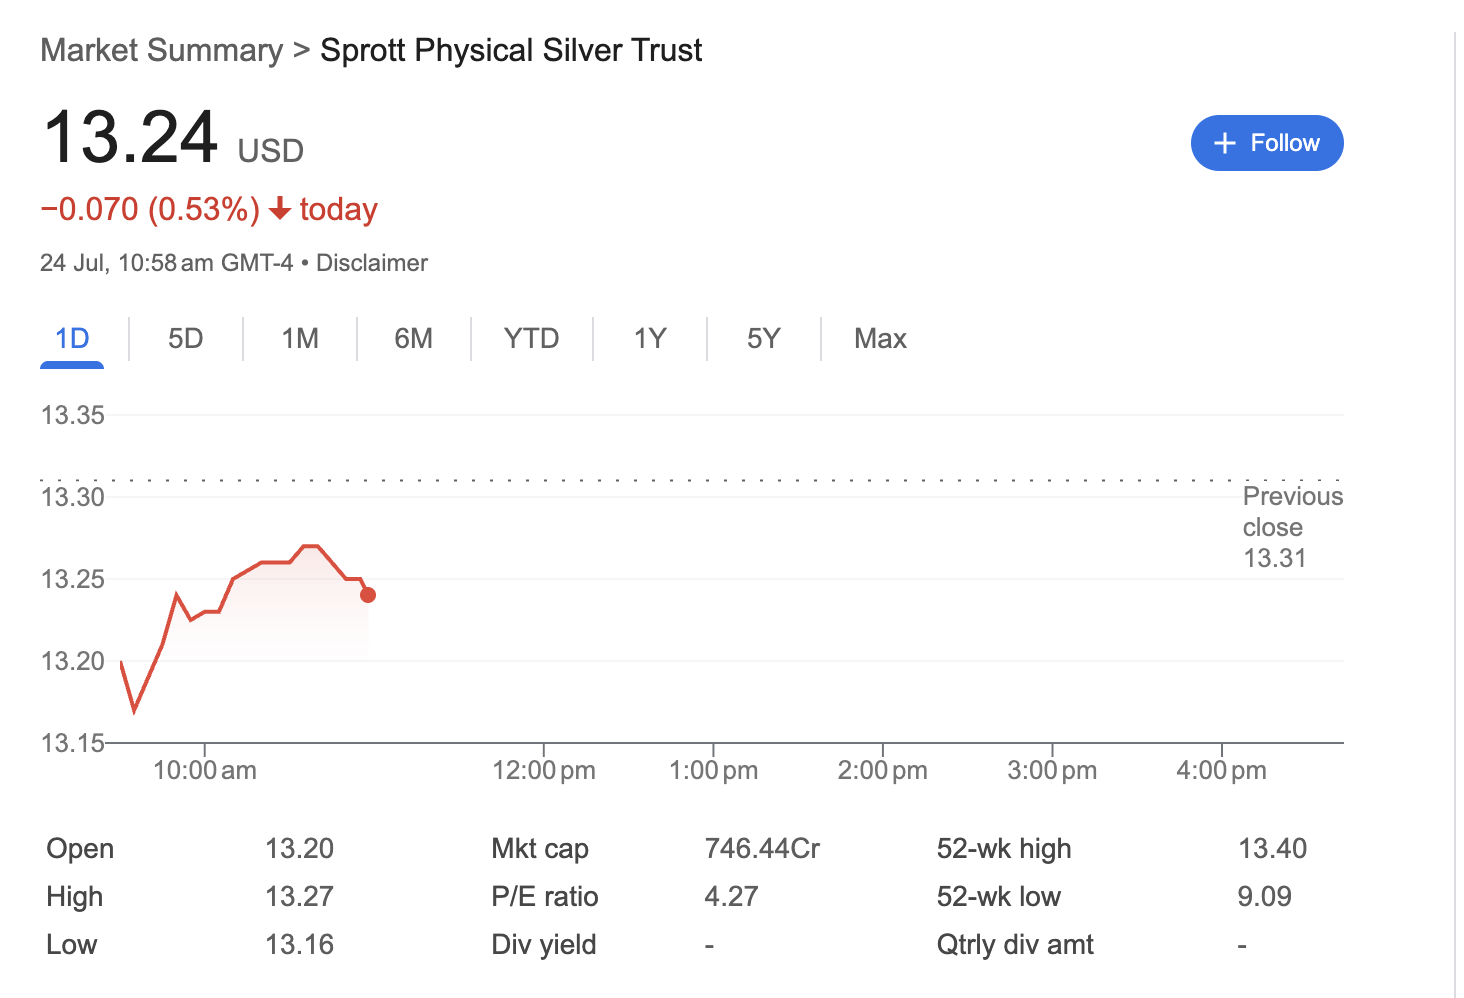Click the red current-price dot on chart

click(368, 595)
